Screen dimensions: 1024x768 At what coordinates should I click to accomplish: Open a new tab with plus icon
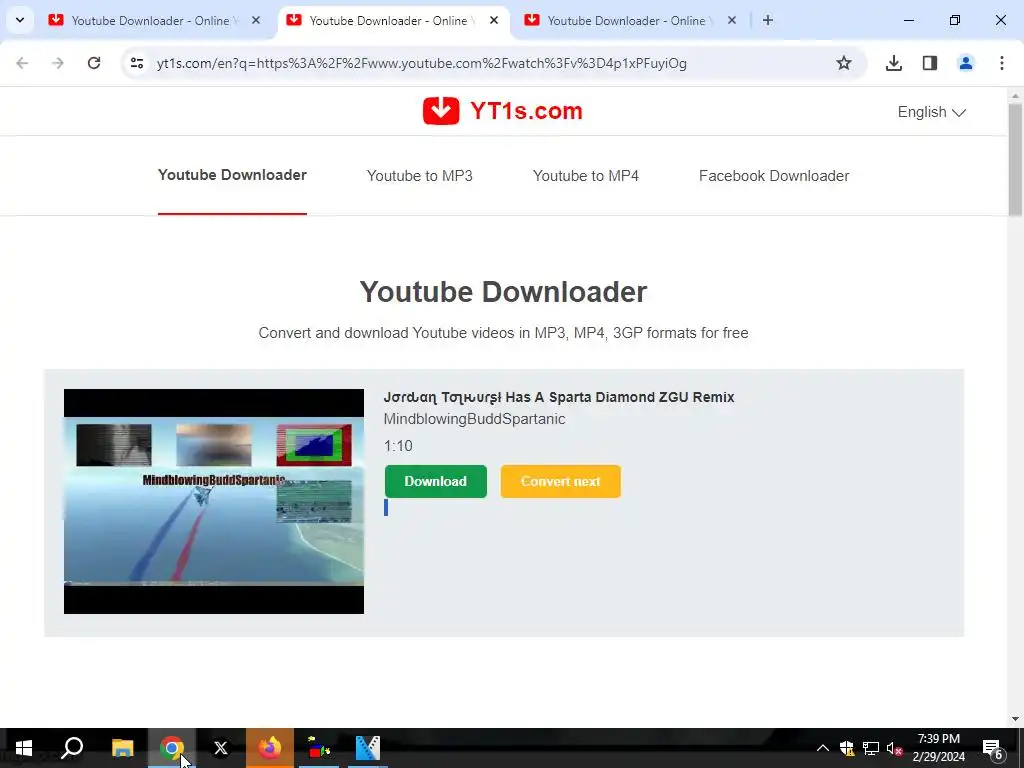[x=768, y=20]
